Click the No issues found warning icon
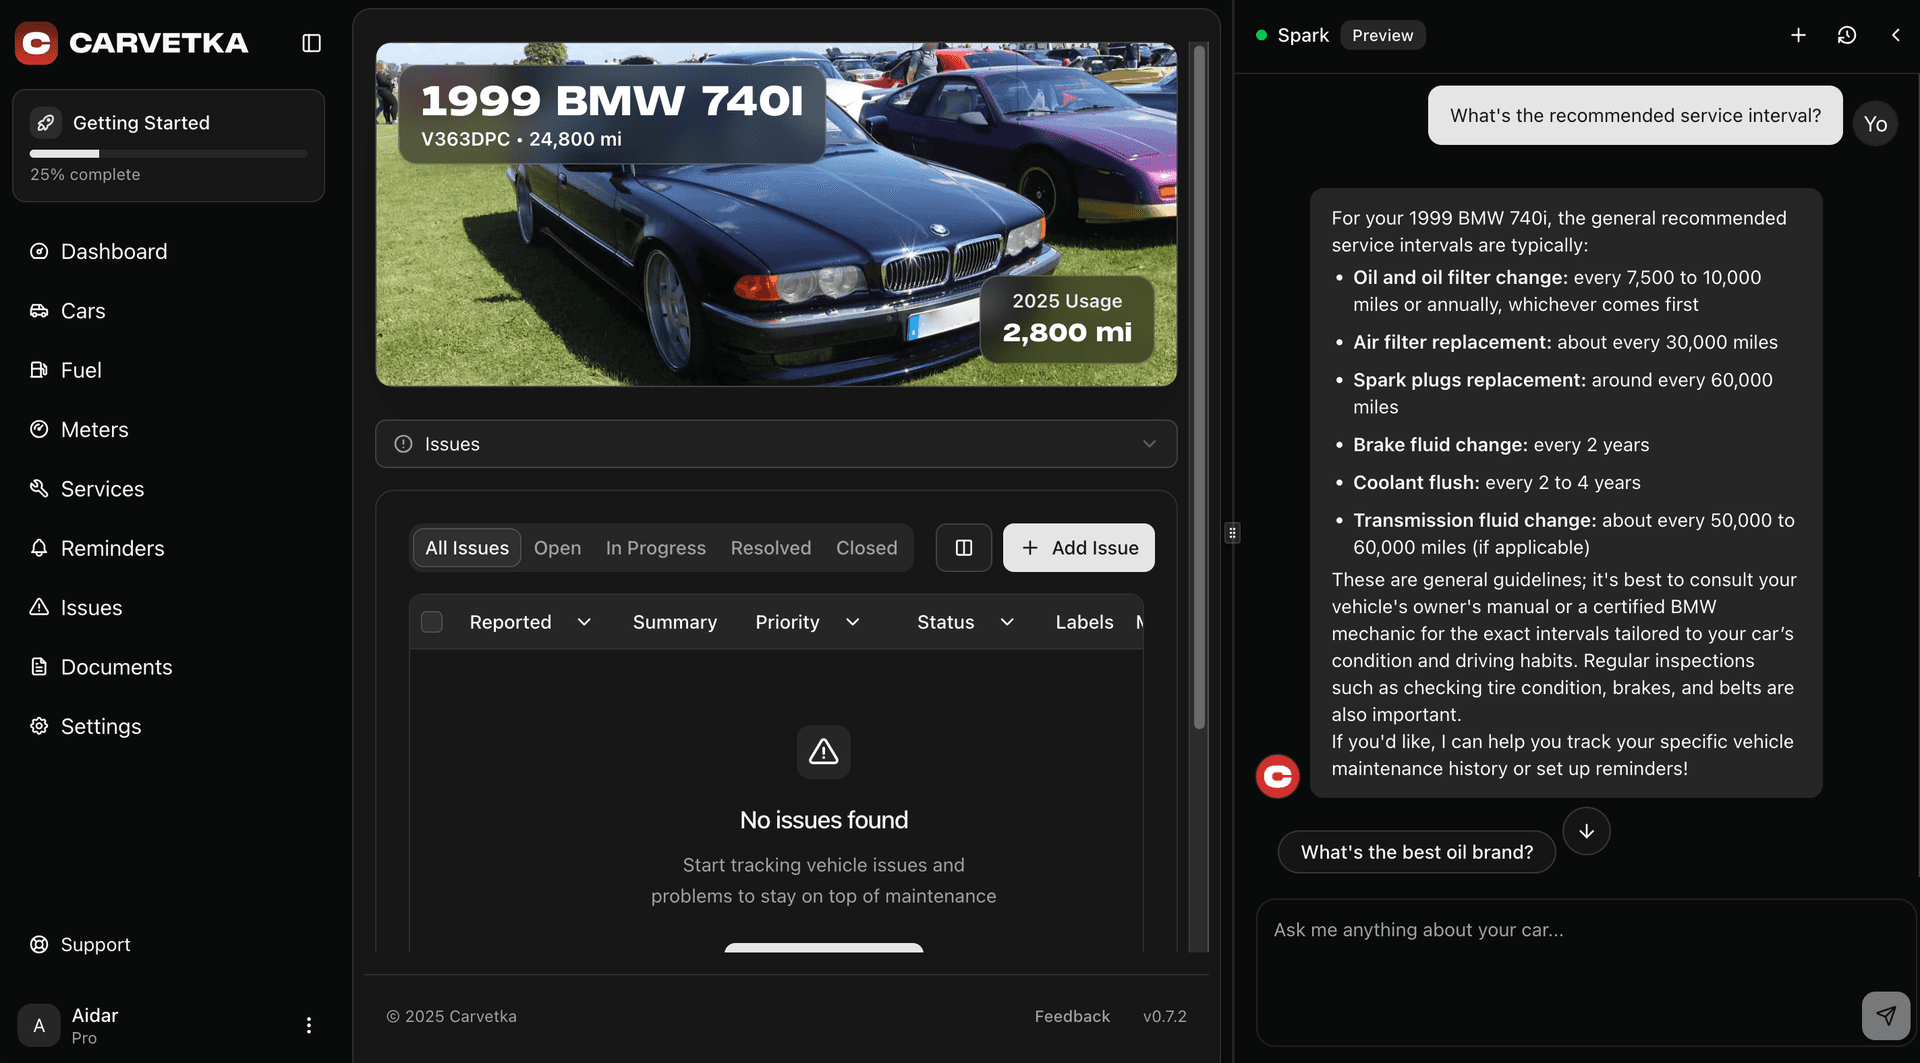Screen dimensions: 1920x1063 click(824, 752)
